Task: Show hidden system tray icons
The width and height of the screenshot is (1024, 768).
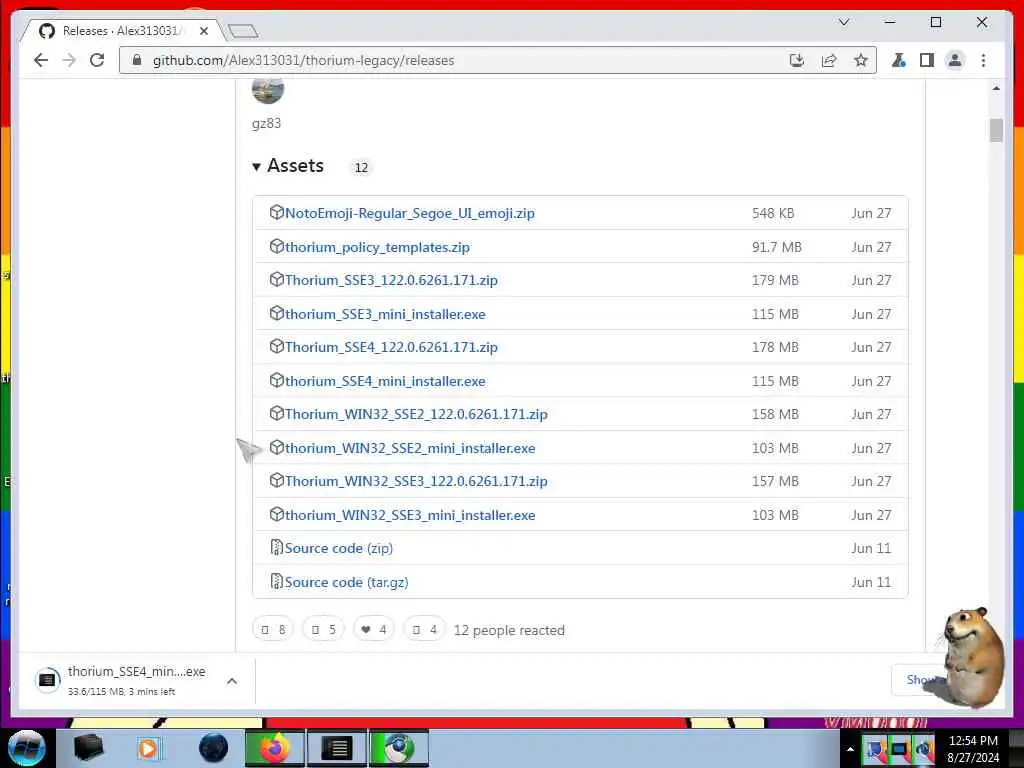Action: click(850, 749)
